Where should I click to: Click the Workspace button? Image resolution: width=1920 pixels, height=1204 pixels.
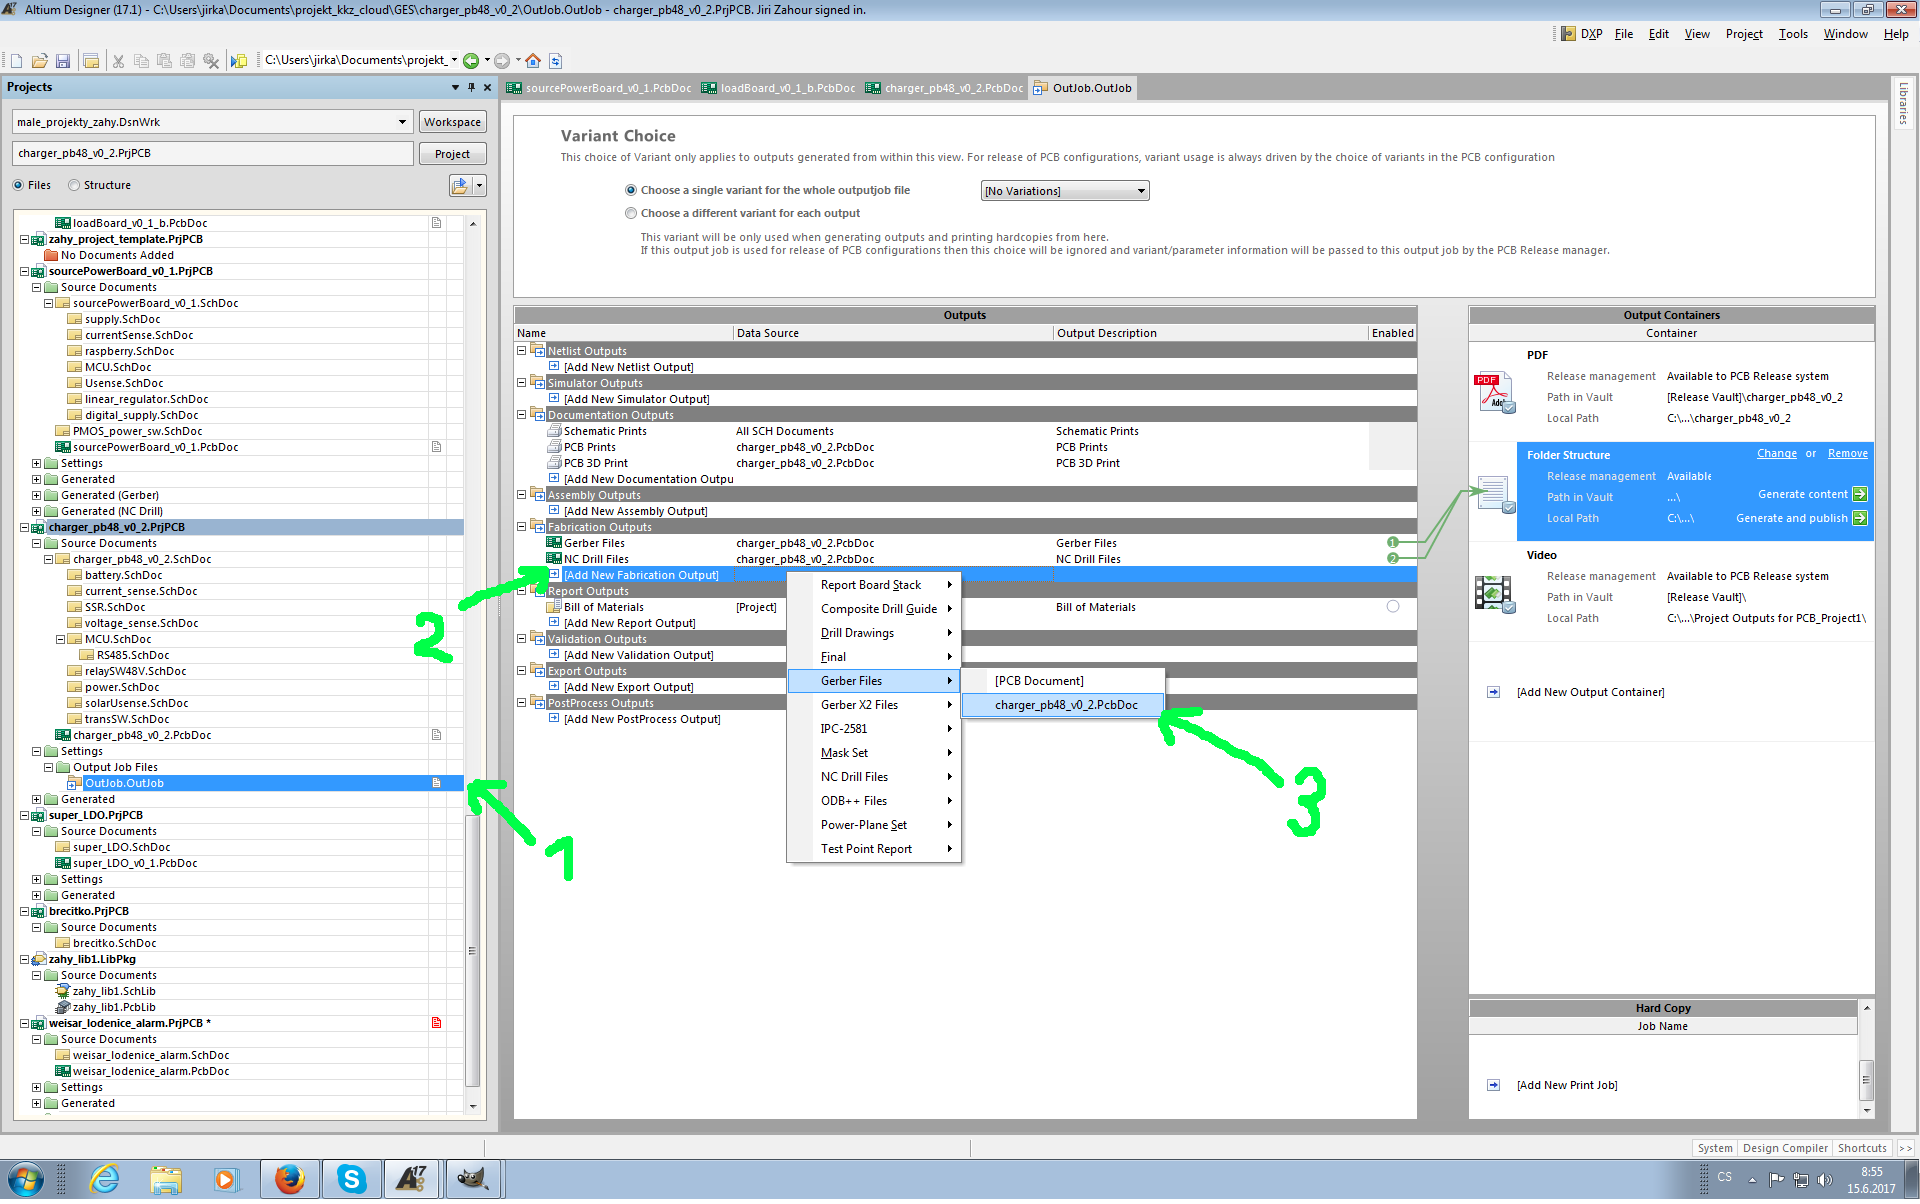pyautogui.click(x=452, y=123)
